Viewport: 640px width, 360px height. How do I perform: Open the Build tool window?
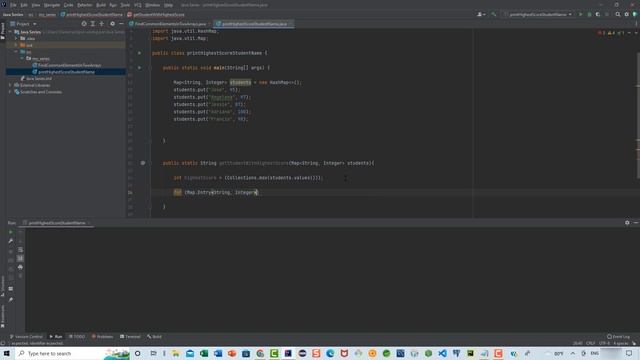click(155, 337)
